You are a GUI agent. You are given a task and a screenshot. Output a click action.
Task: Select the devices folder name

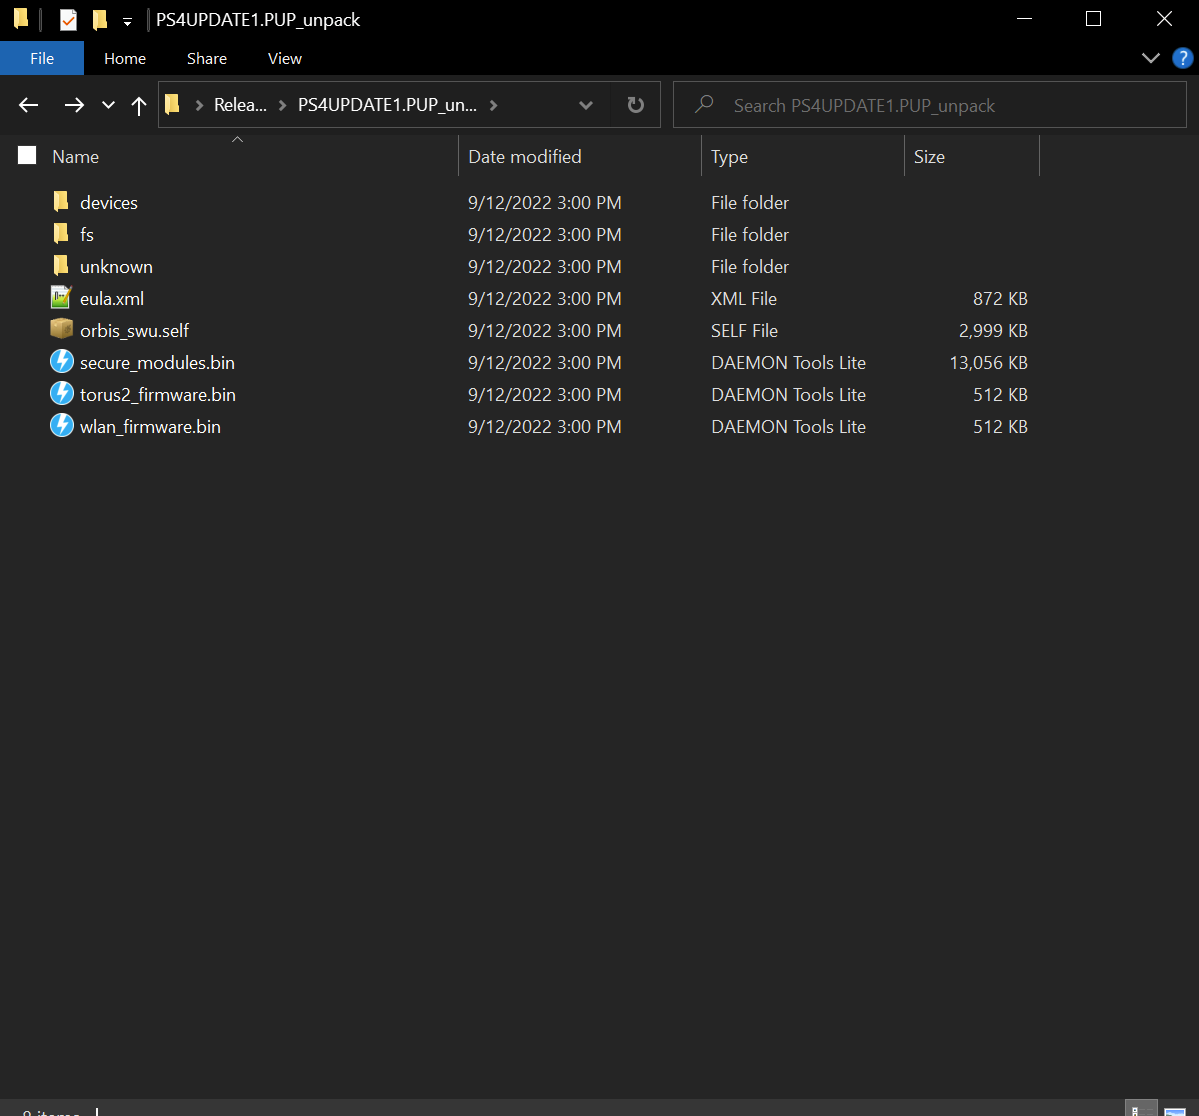[x=109, y=203]
